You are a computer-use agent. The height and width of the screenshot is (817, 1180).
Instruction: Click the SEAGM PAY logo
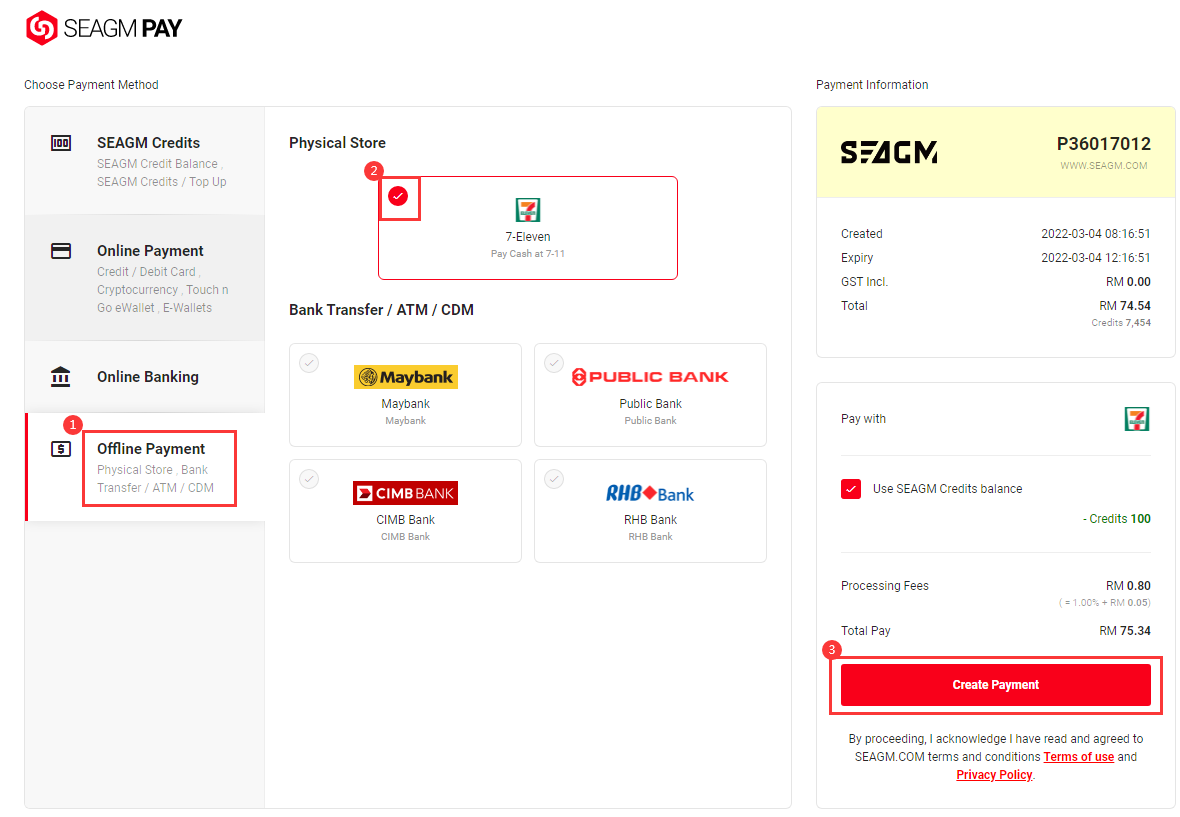coord(104,28)
